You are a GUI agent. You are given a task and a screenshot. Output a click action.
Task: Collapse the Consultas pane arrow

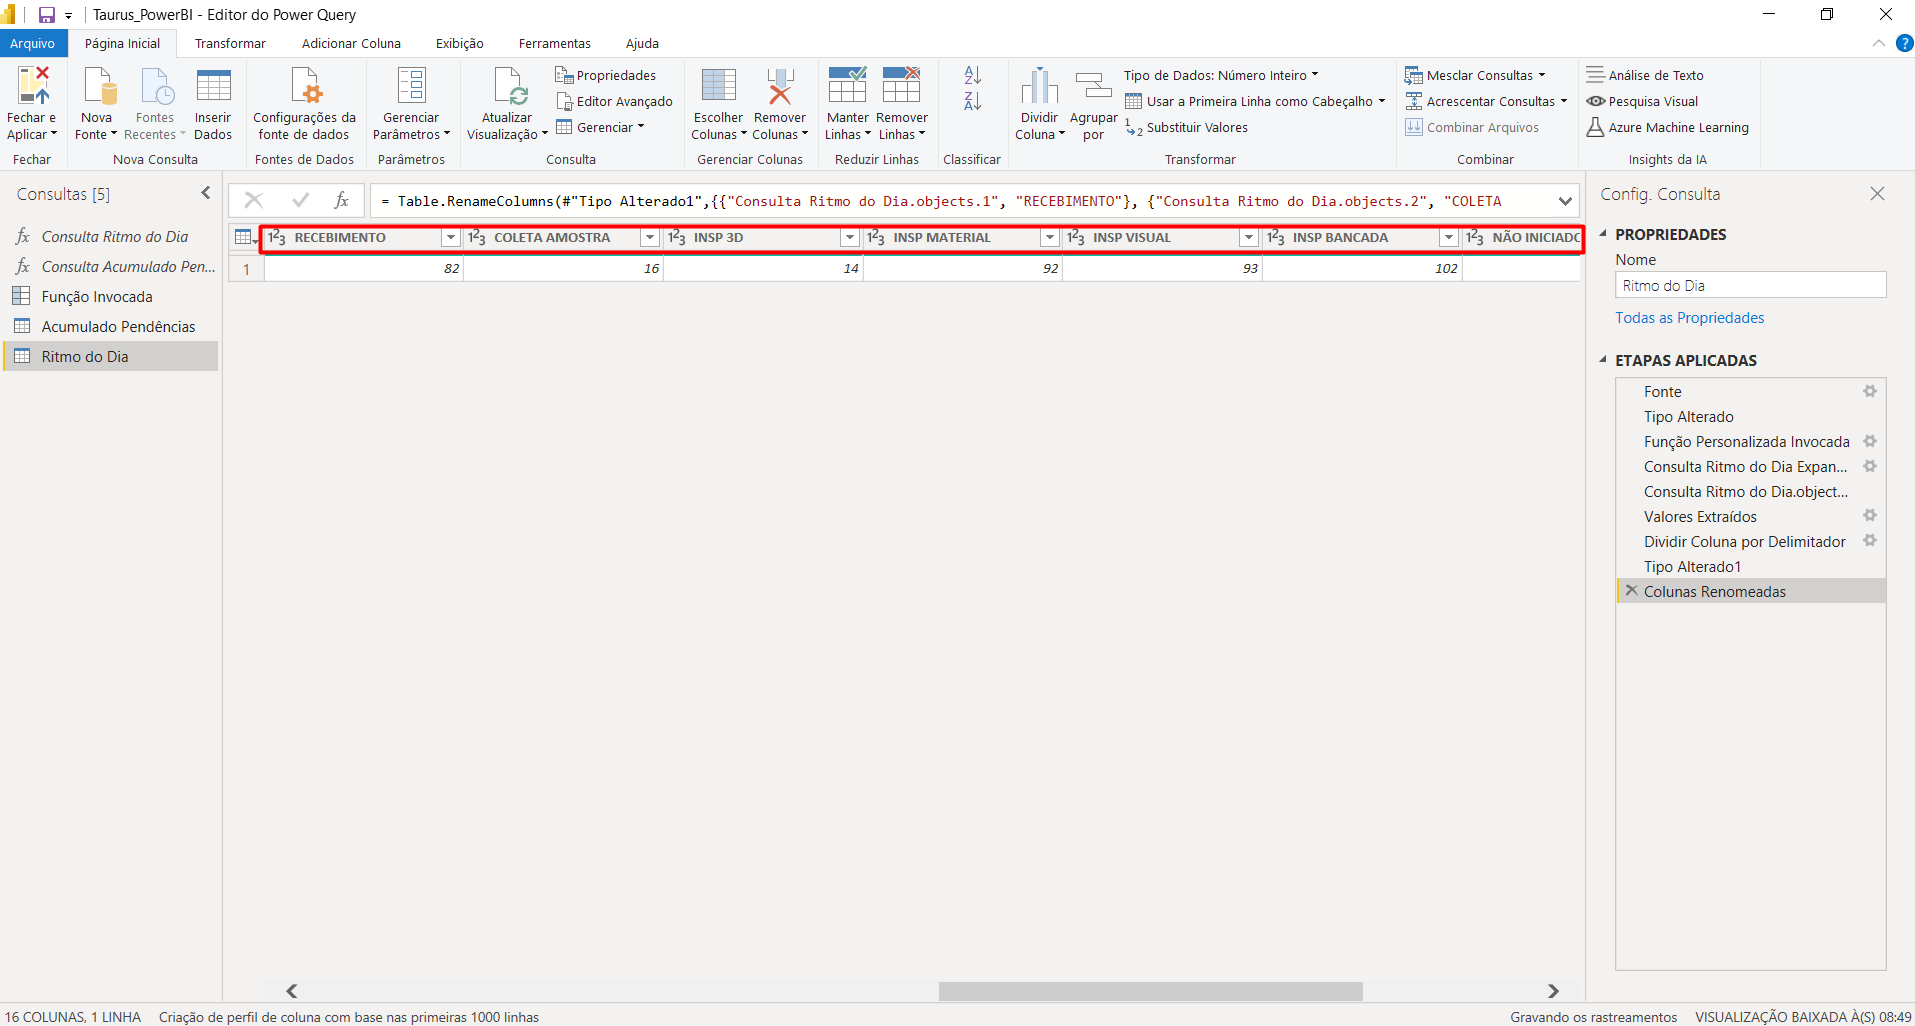[206, 193]
